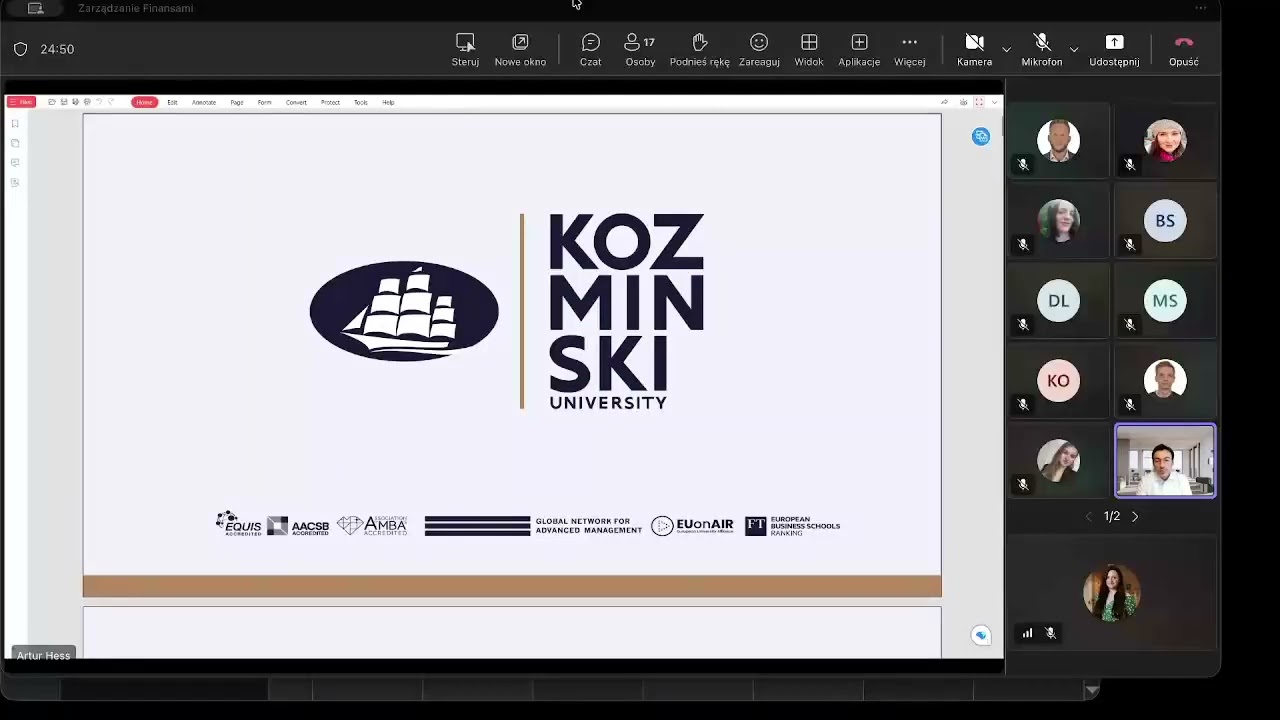This screenshot has width=1280, height=720.
Task: Select the MS participant tile
Action: pos(1165,301)
